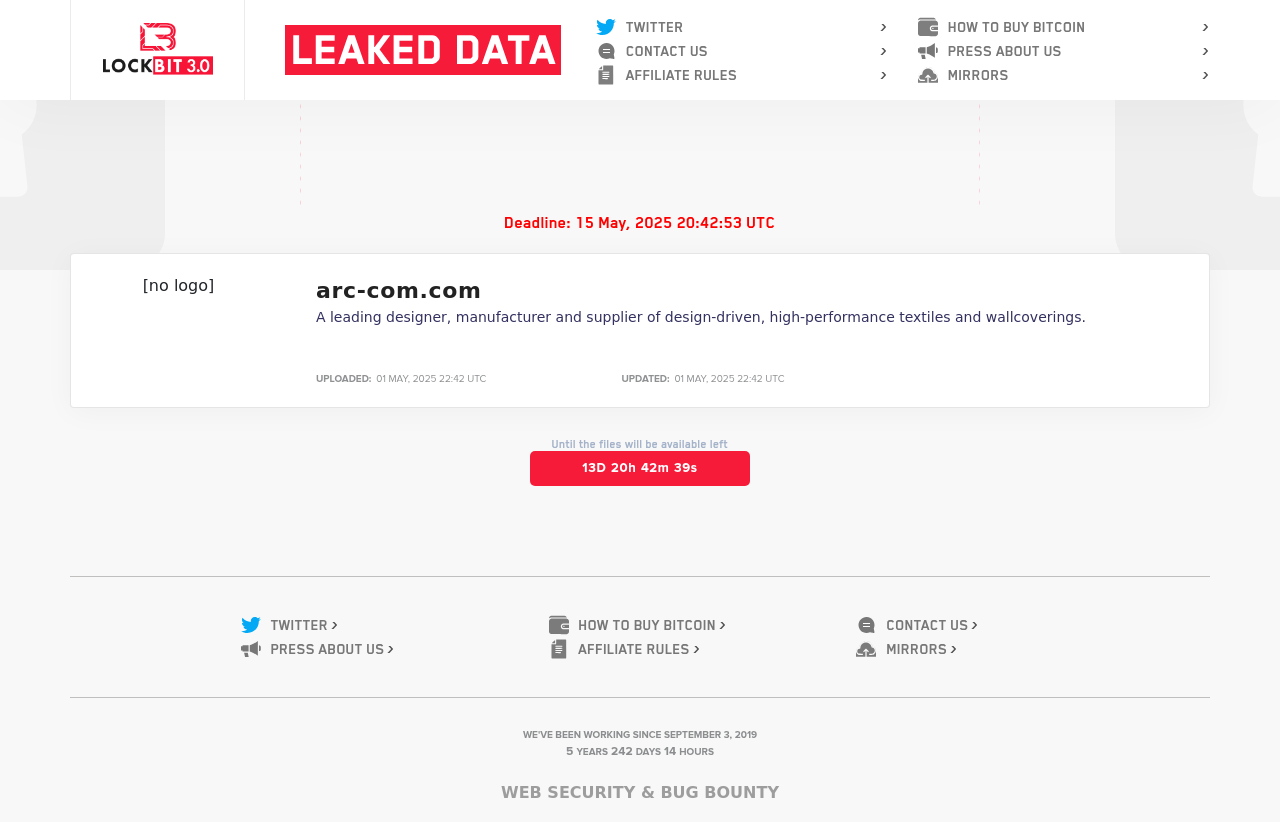Click the LockBit 3.0 logo
Image resolution: width=1280 pixels, height=822 pixels.
[158, 49]
